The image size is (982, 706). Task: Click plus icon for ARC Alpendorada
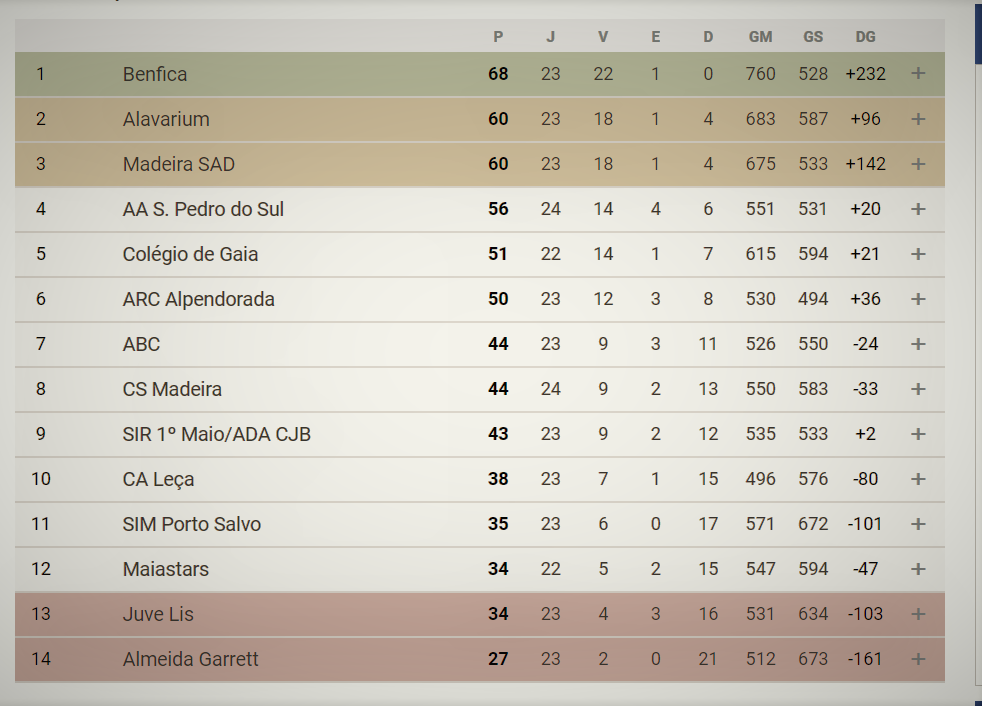918,299
